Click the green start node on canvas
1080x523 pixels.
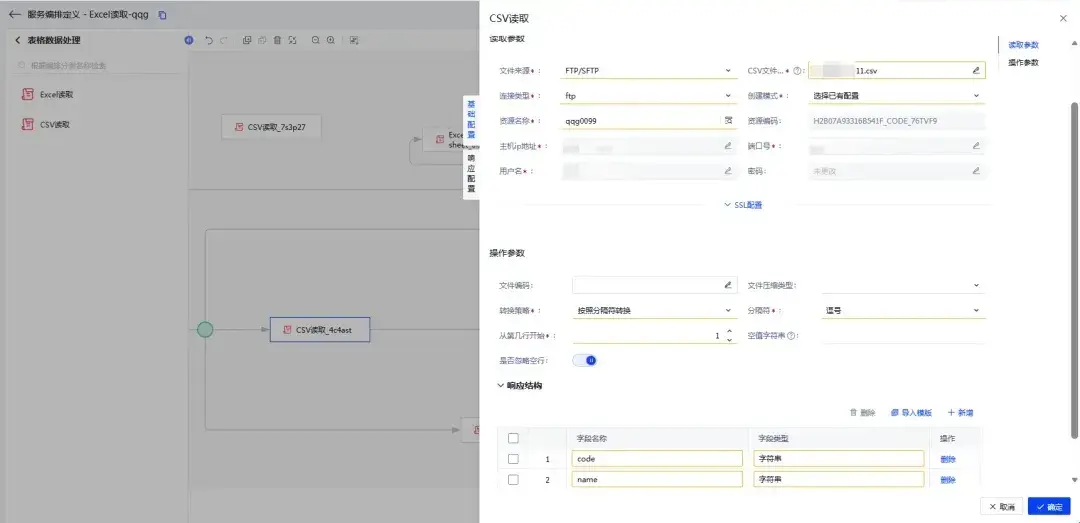point(205,329)
